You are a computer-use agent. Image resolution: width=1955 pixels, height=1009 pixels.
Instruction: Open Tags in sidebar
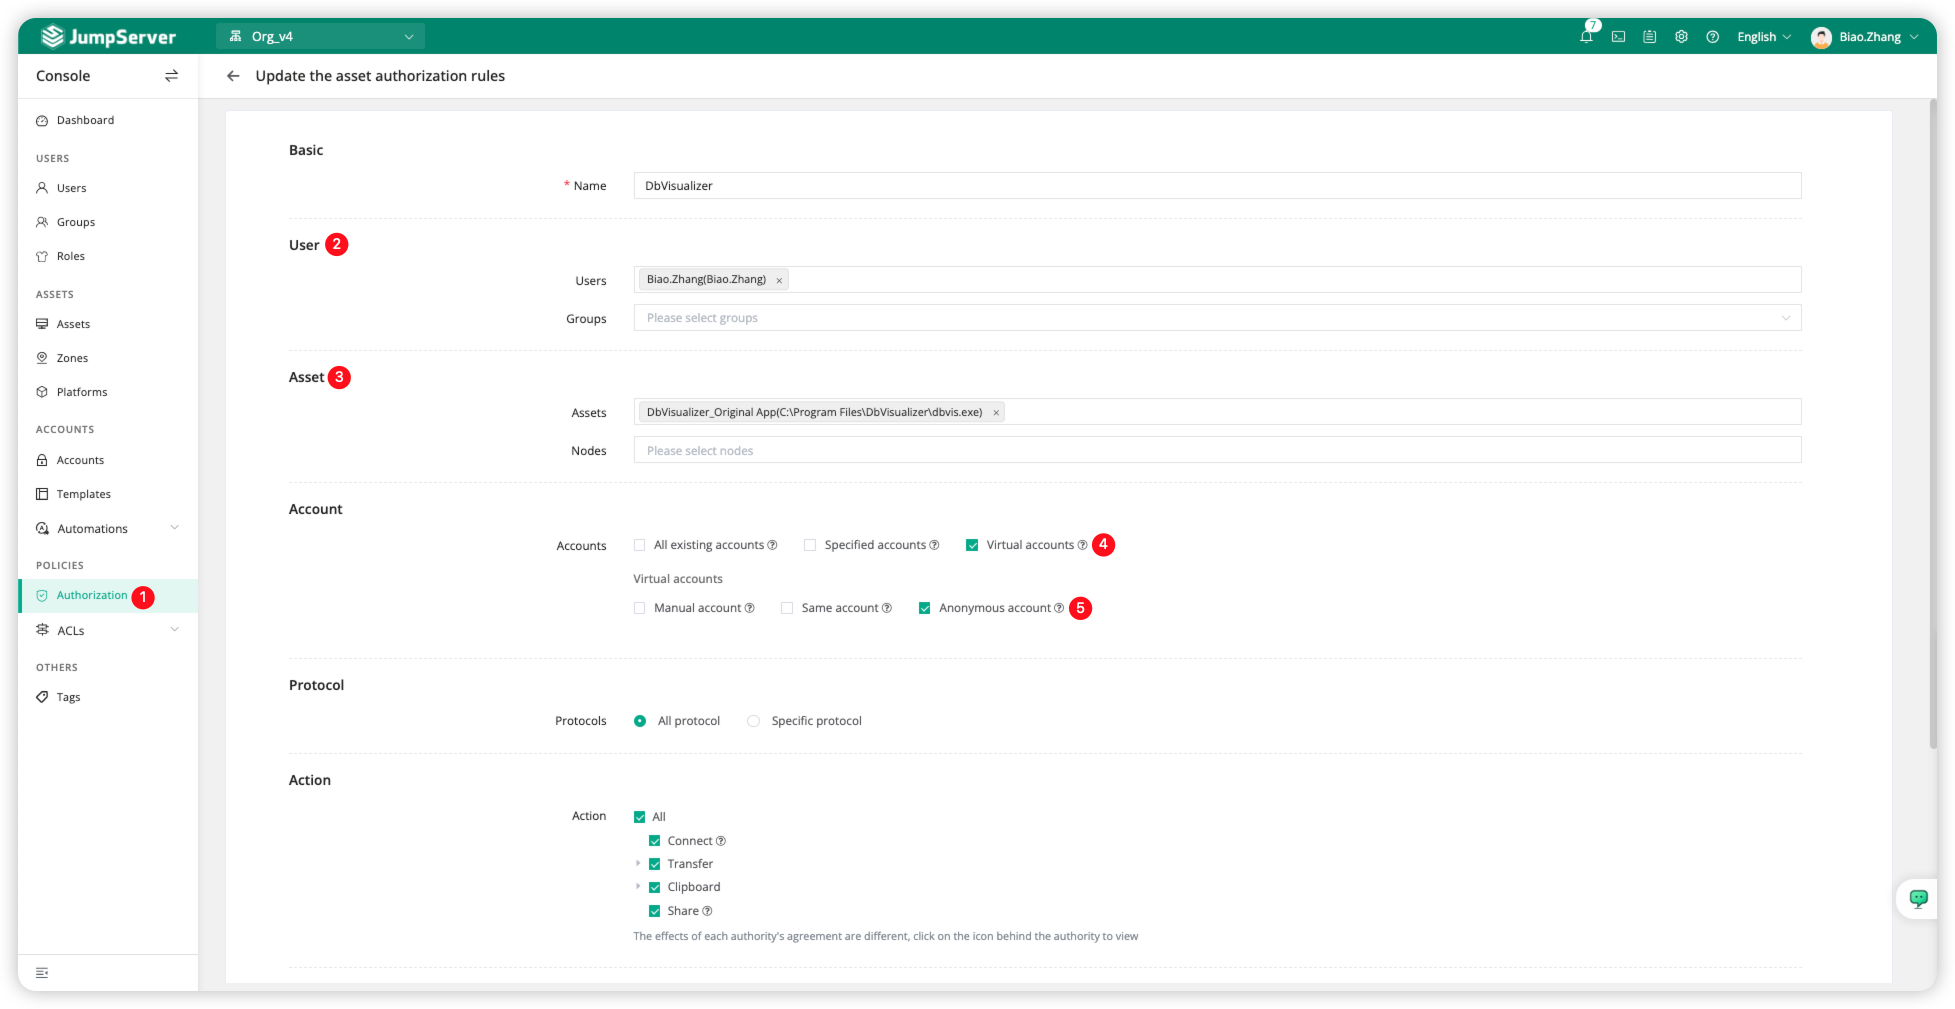pos(108,697)
